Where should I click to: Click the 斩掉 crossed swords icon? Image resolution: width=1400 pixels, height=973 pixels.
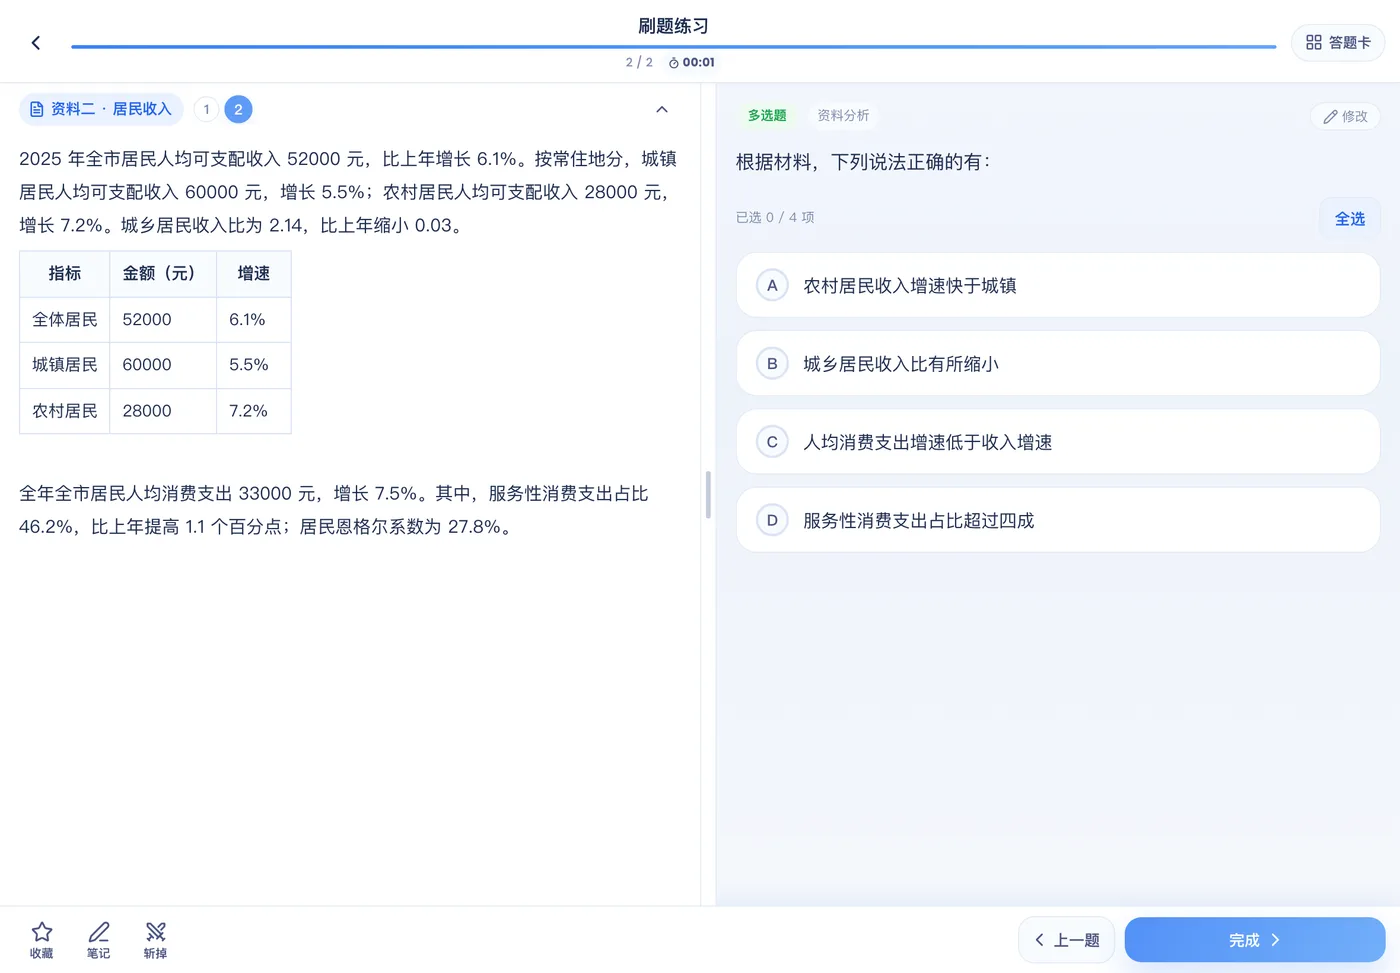[155, 940]
